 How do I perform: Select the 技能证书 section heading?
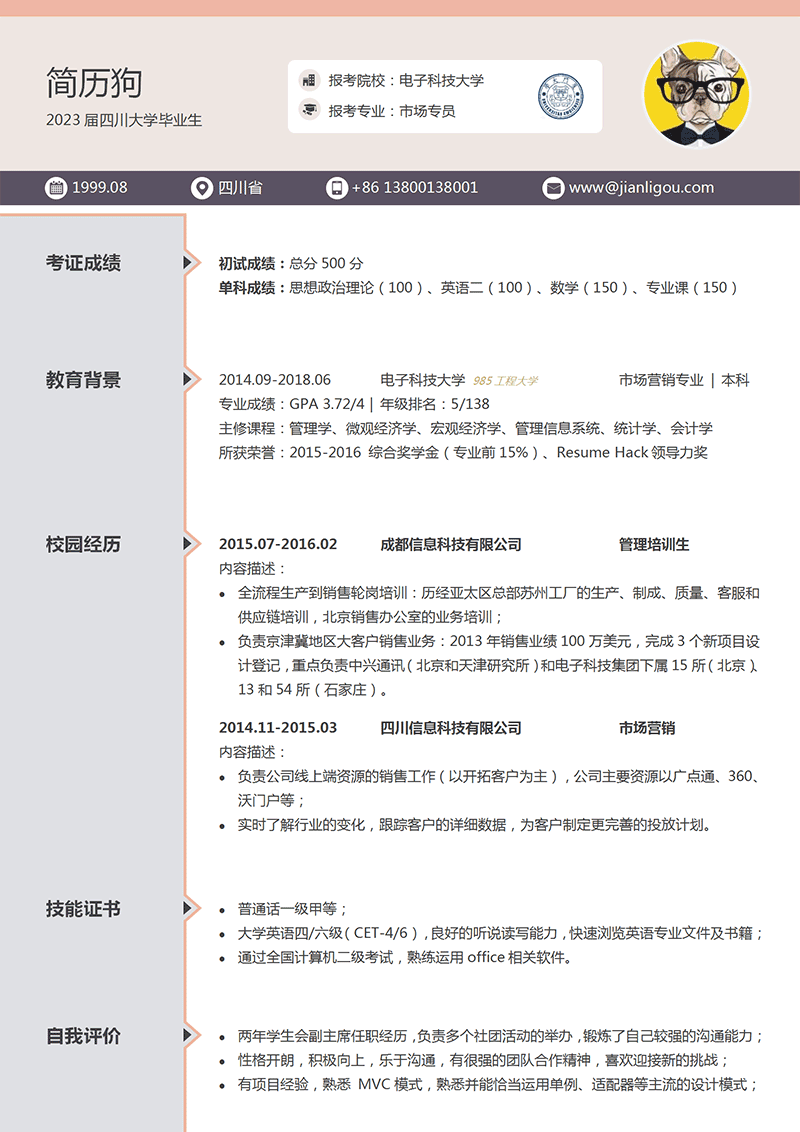click(x=83, y=908)
